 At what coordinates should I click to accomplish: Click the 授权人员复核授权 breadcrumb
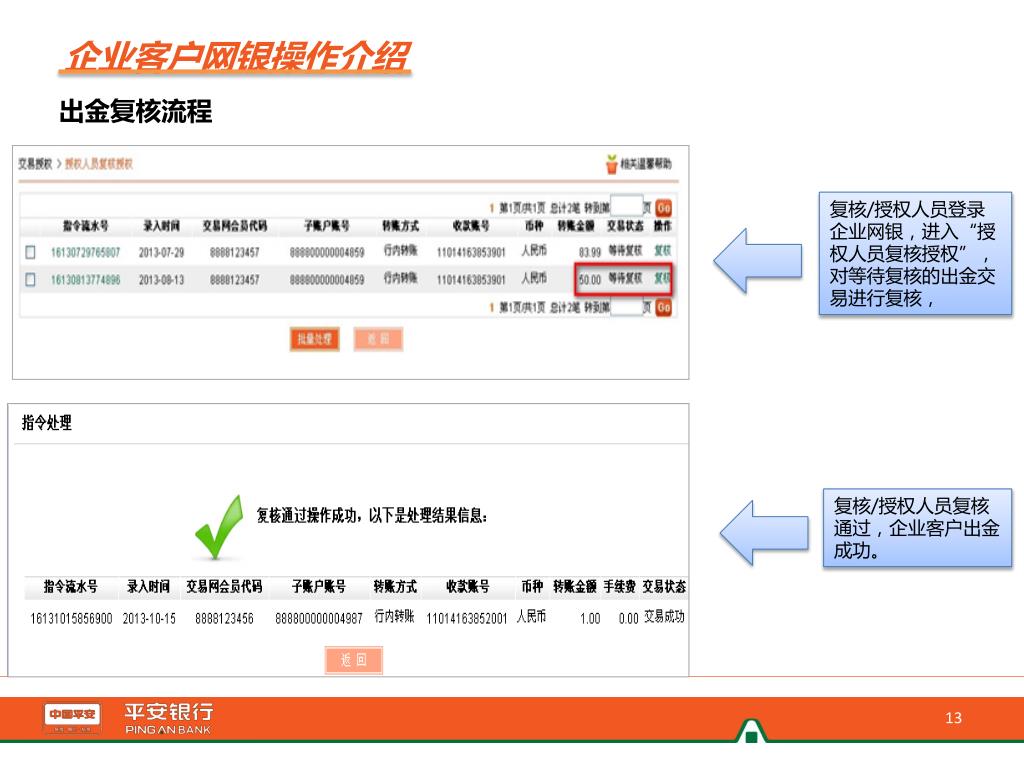[x=99, y=164]
